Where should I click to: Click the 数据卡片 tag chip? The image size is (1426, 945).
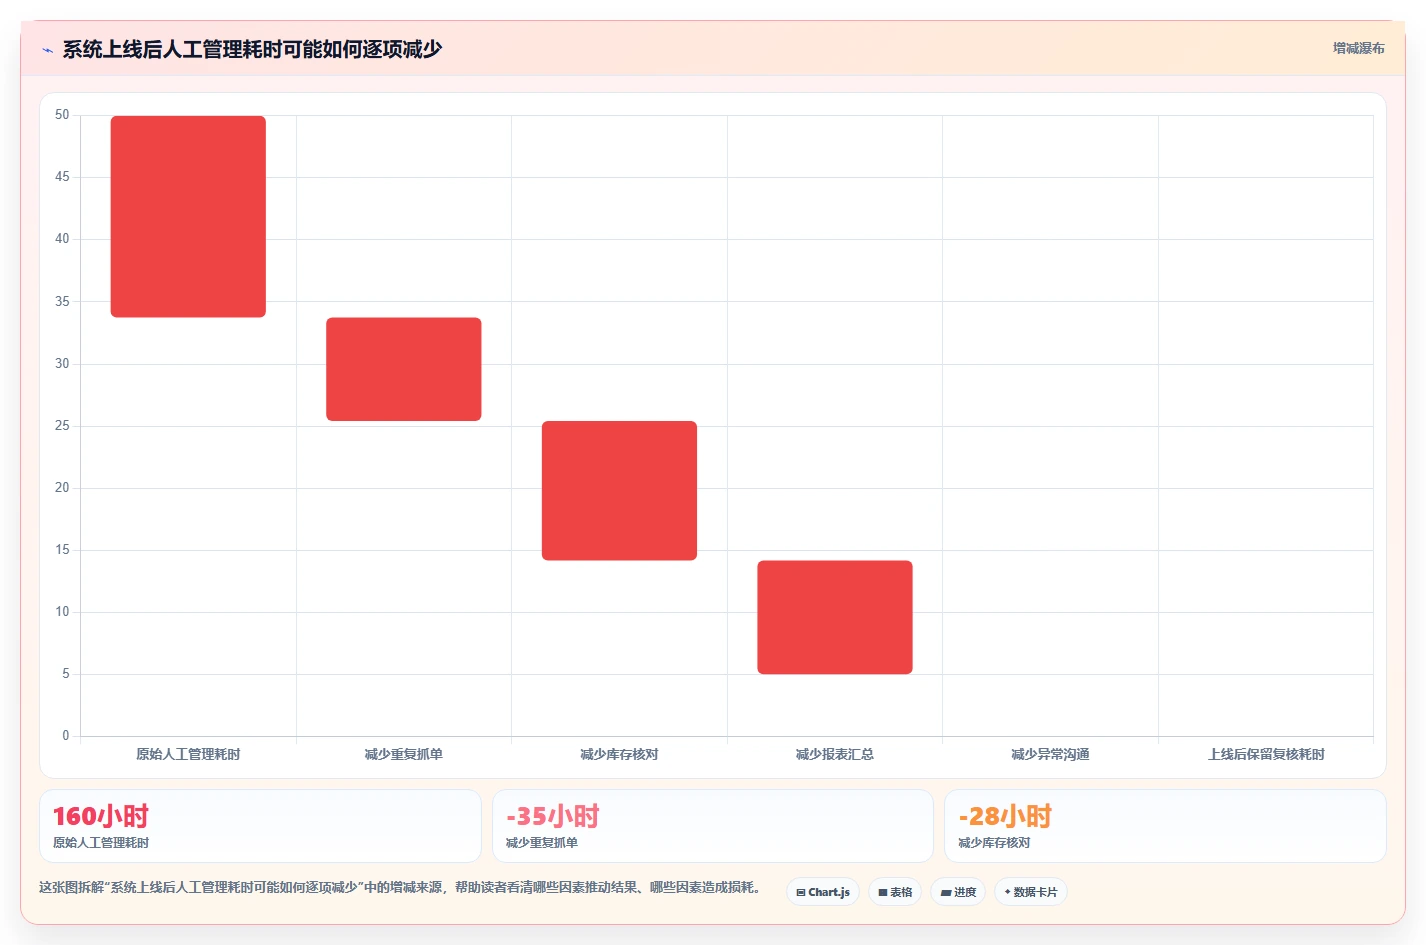(x=1031, y=892)
